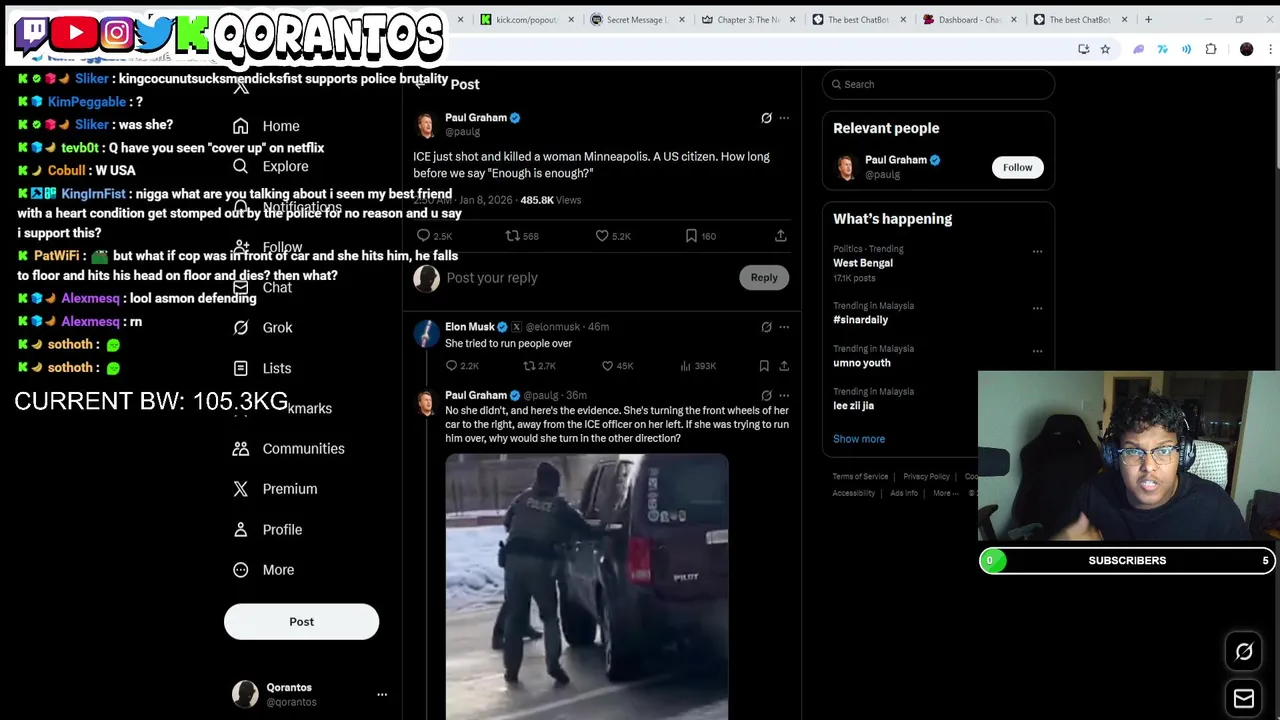This screenshot has width=1280, height=720.
Task: Click the bookmark star in address bar
Action: [1105, 49]
